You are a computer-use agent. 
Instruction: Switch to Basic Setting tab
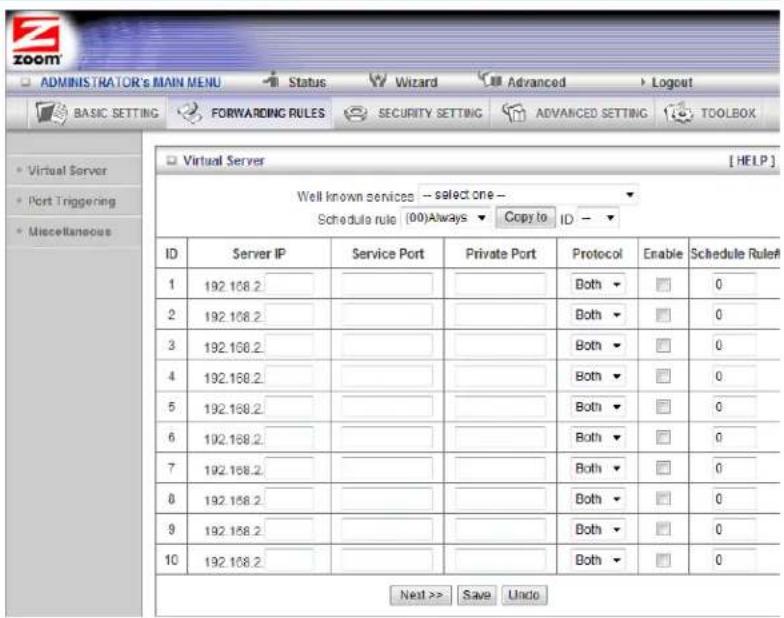tap(116, 113)
